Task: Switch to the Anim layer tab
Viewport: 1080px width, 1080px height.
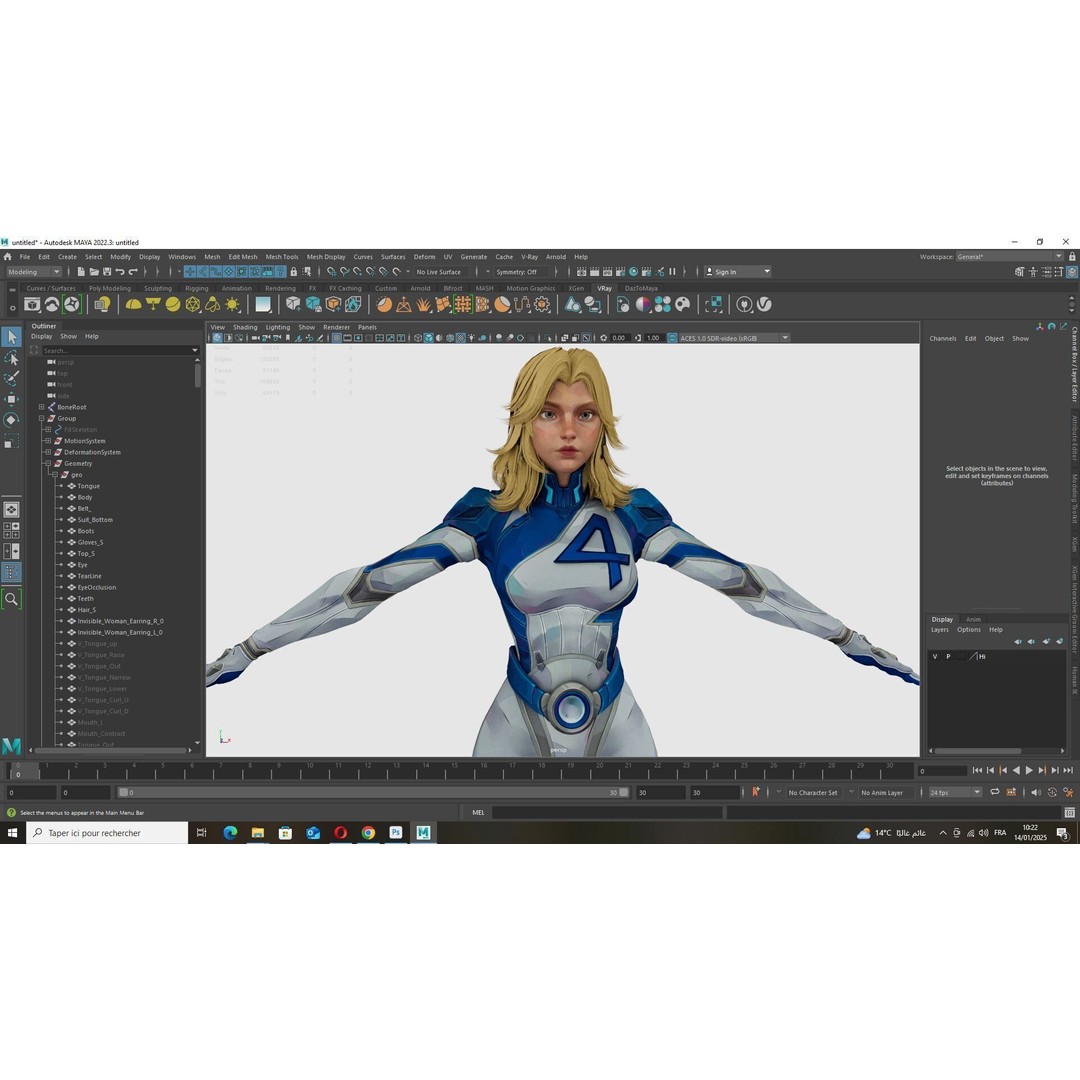Action: pyautogui.click(x=973, y=619)
